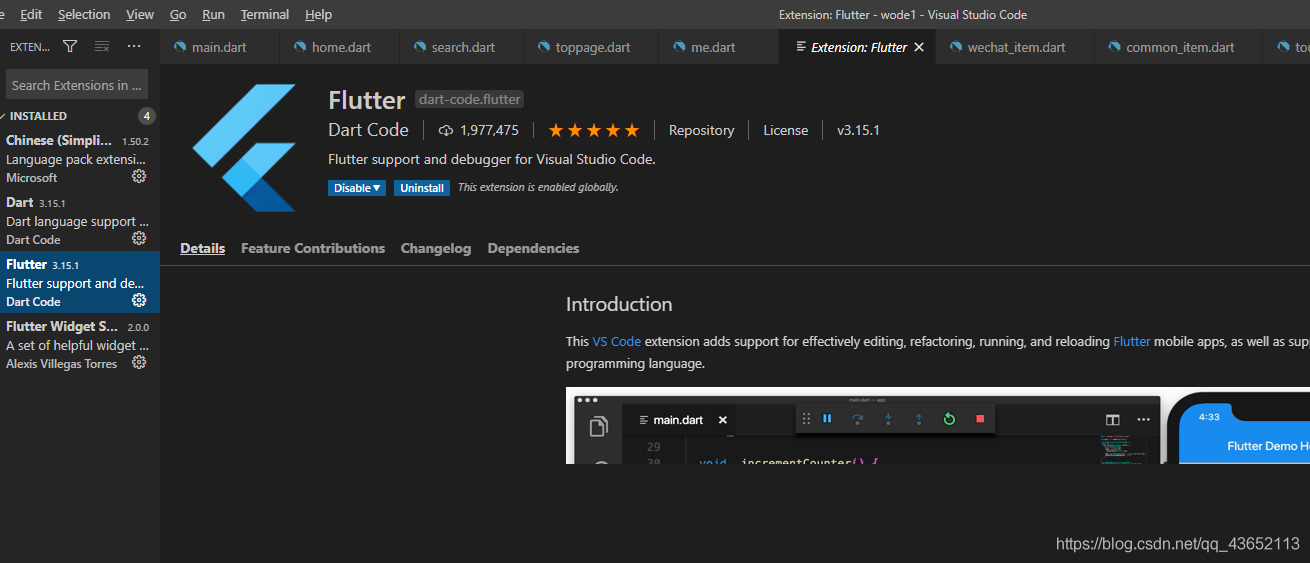Click the split editor icon in the embedded screenshot

pyautogui.click(x=1113, y=420)
